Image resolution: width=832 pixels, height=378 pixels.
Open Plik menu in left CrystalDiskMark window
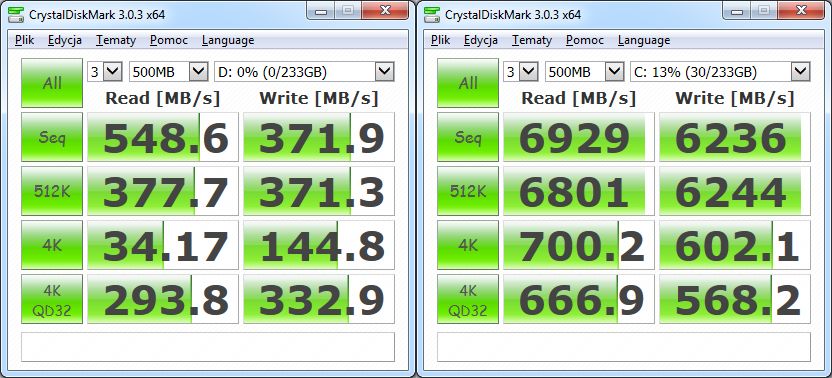25,40
